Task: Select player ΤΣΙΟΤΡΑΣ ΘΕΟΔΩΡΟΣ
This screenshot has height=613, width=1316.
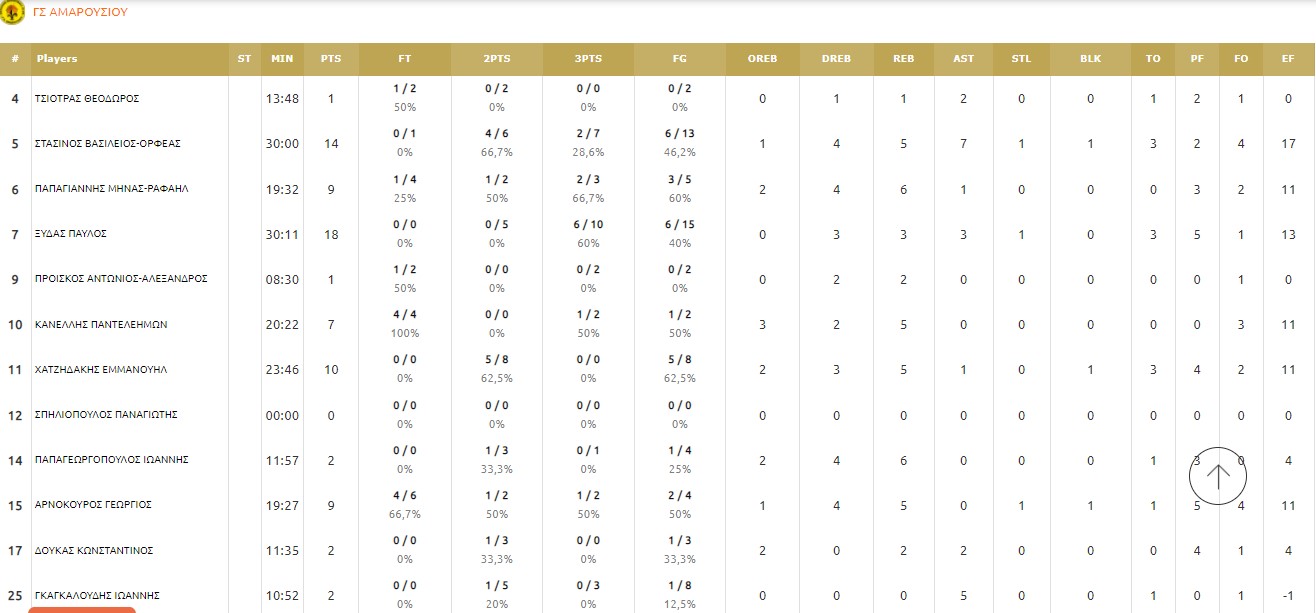Action: coord(87,99)
